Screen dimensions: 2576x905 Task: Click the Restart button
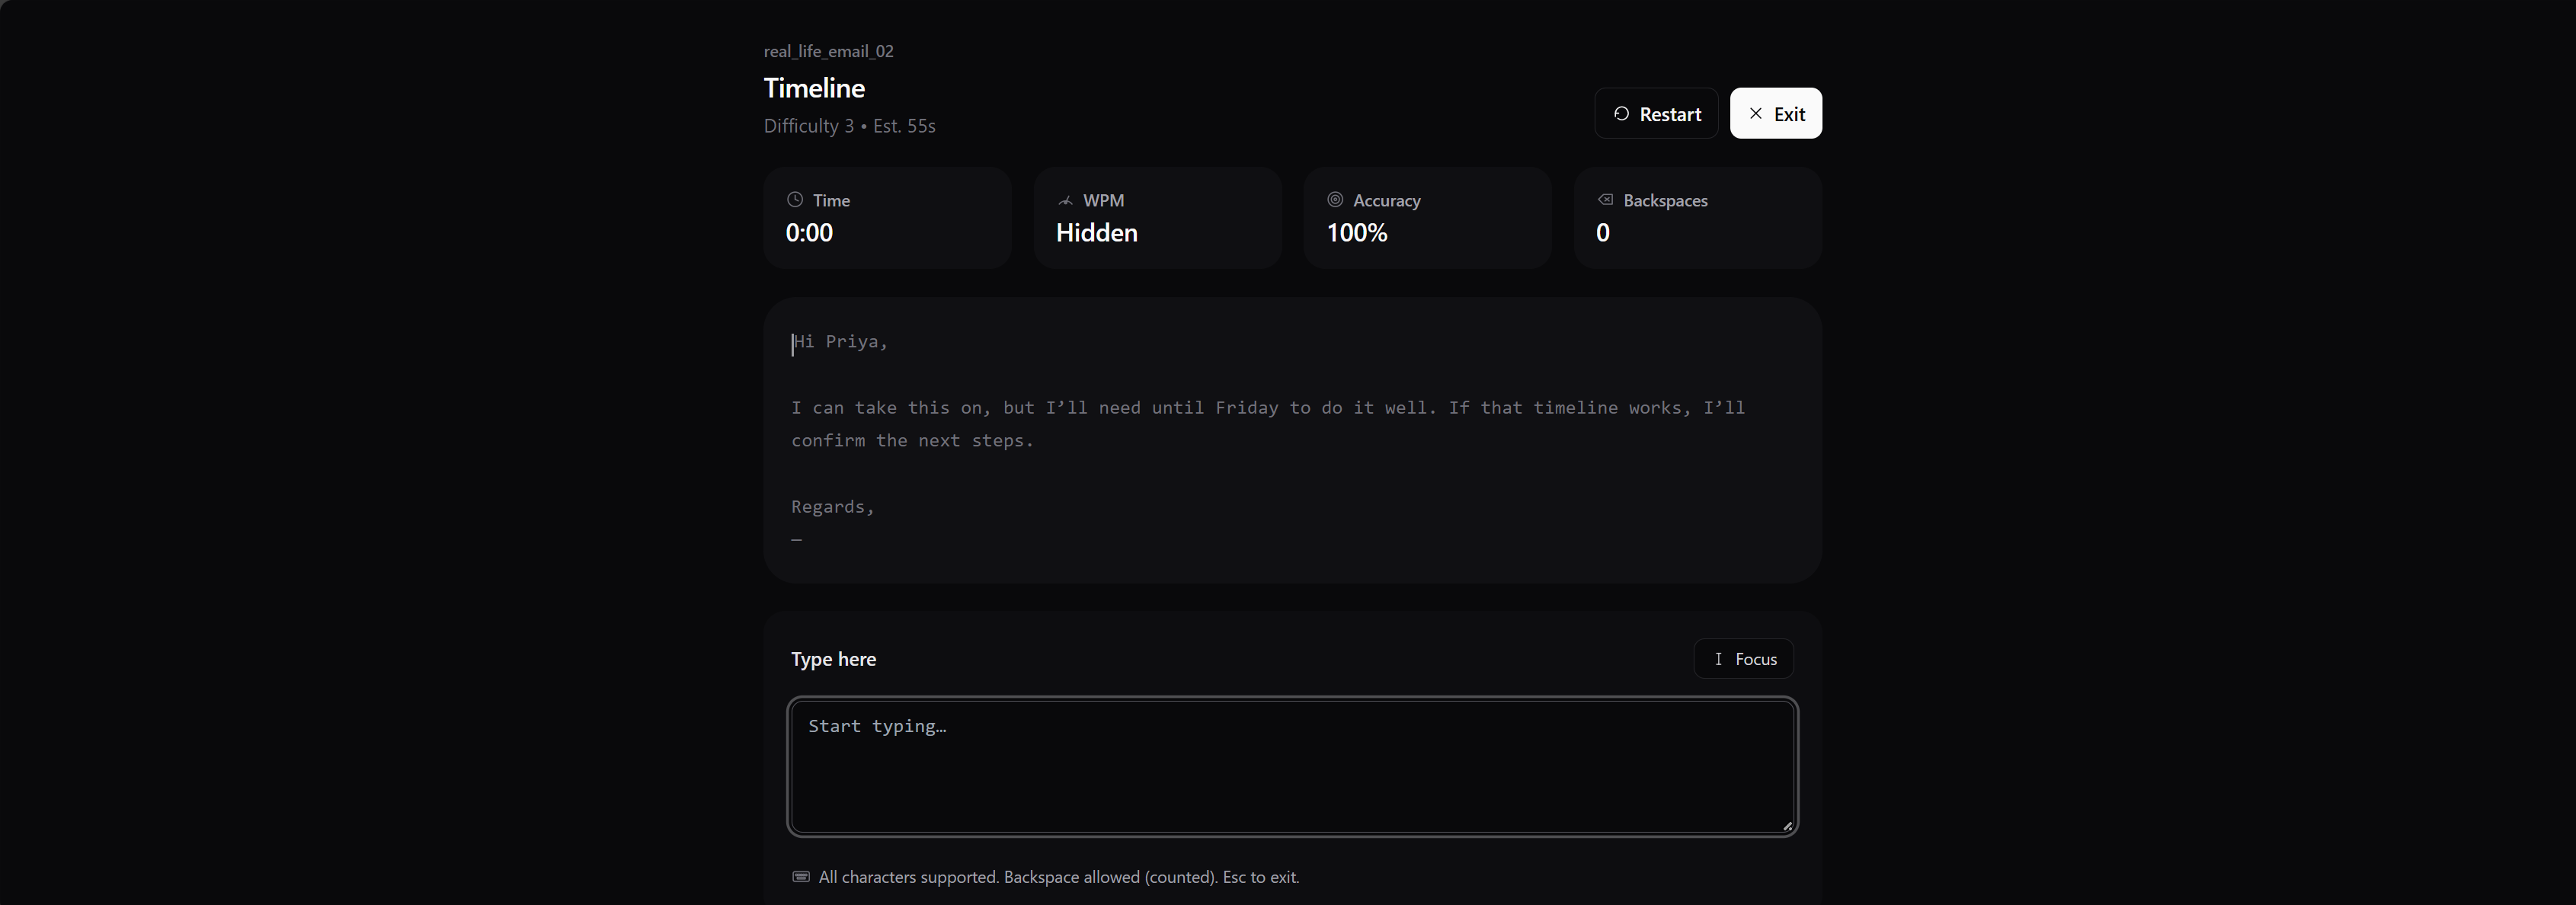(1656, 114)
